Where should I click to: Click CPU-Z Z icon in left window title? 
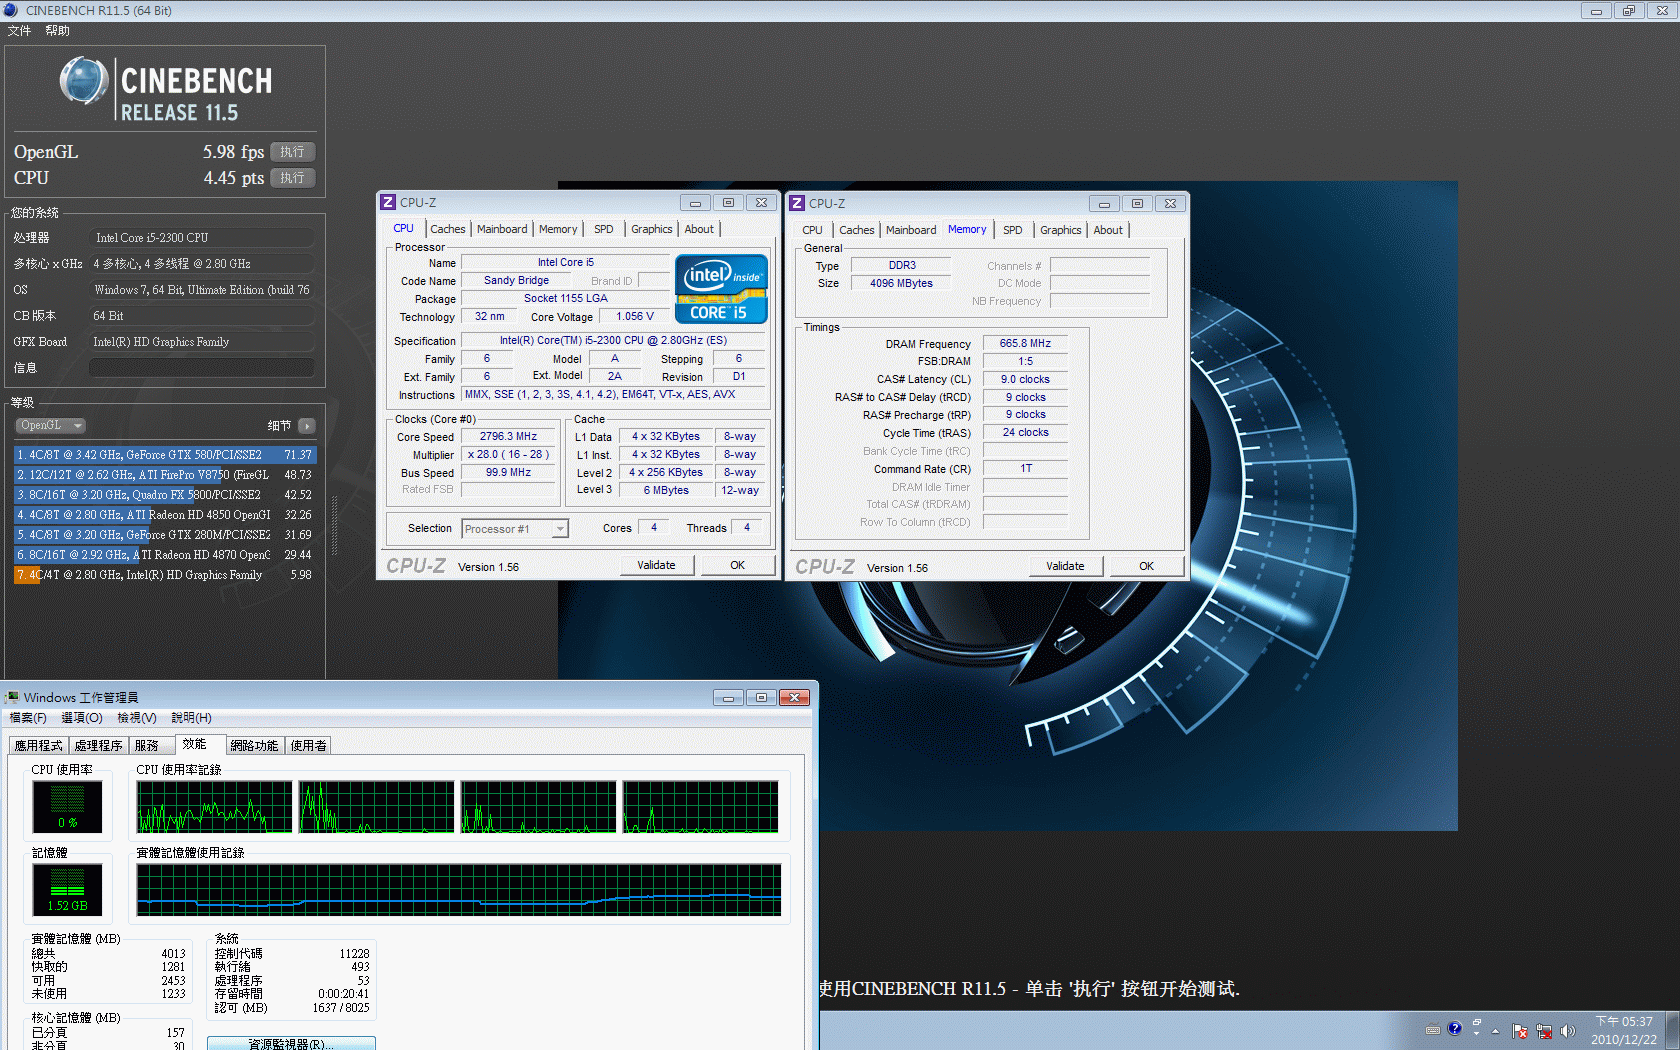388,203
